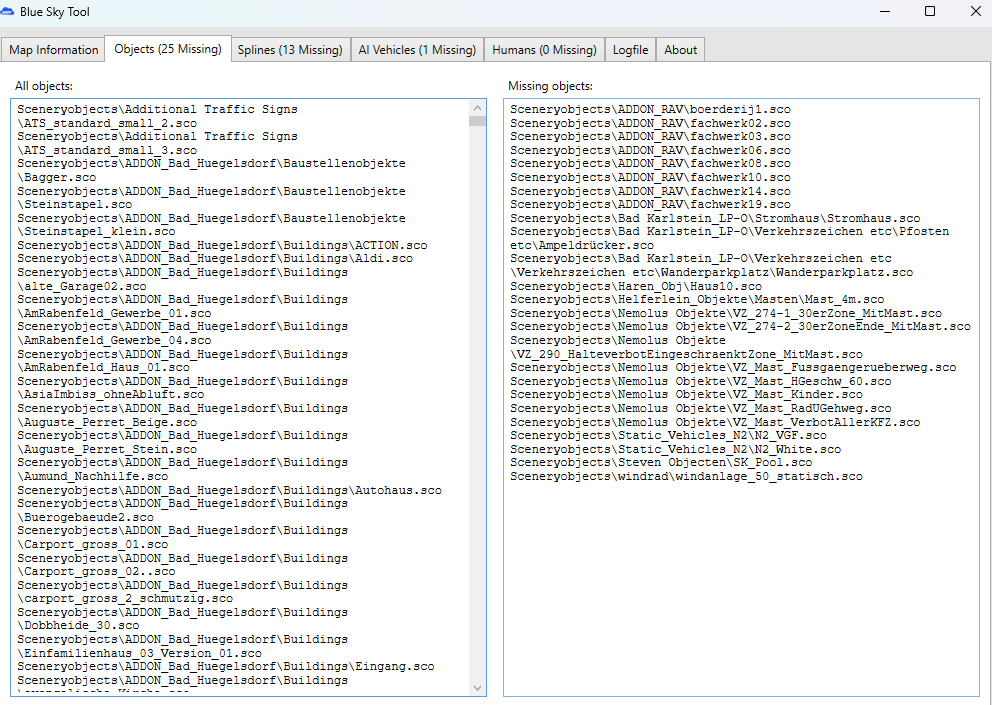
Task: Select the missing Stromhaus.sco entry
Action: (x=715, y=218)
